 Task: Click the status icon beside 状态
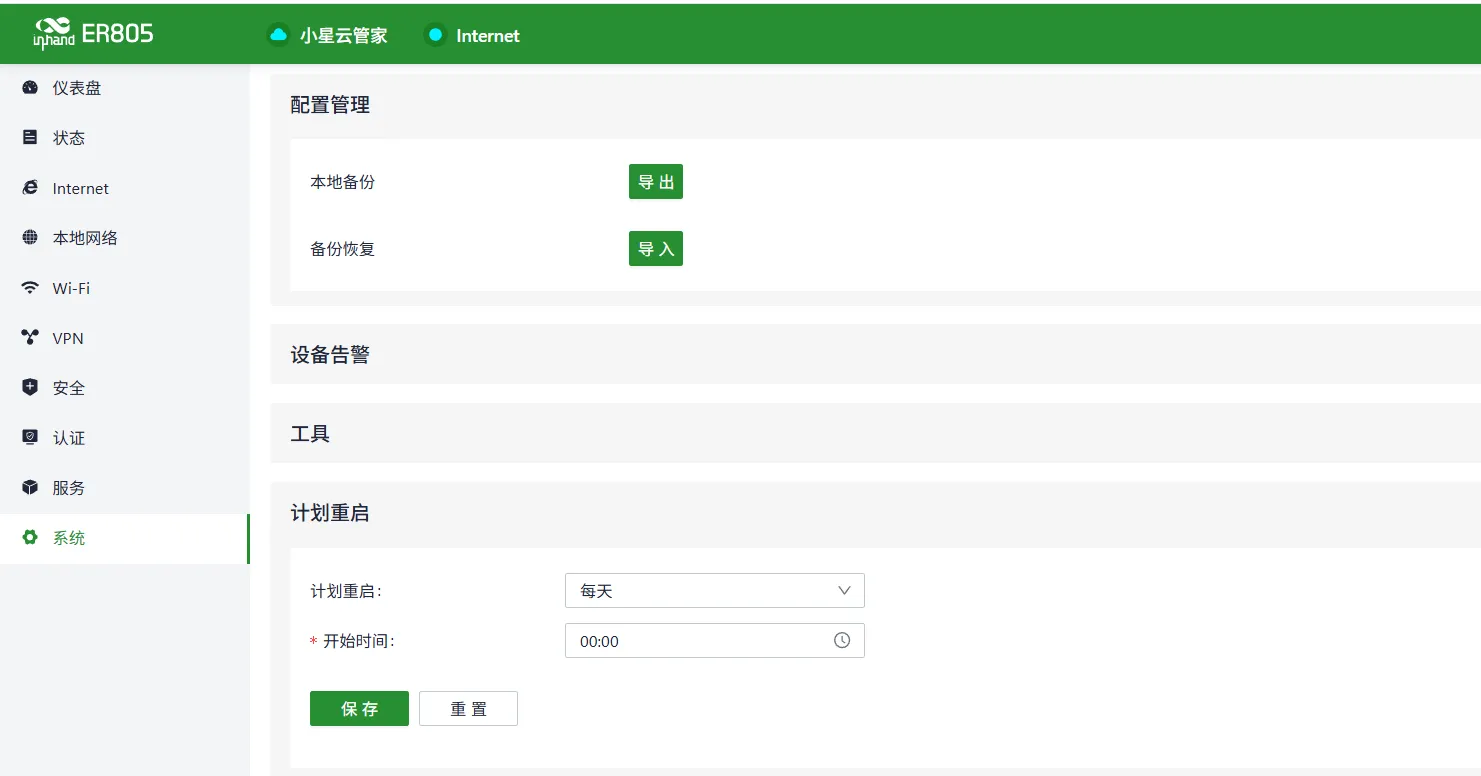click(30, 138)
